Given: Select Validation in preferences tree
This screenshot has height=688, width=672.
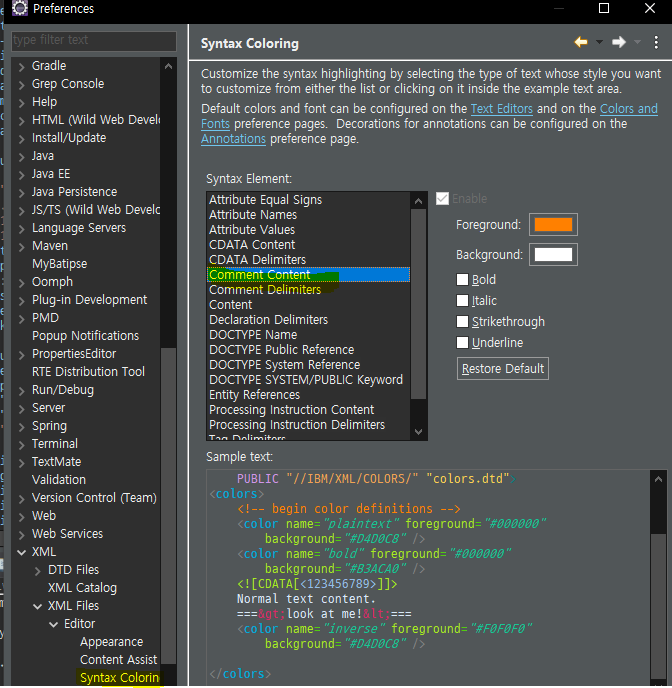Looking at the screenshot, I should click(59, 480).
